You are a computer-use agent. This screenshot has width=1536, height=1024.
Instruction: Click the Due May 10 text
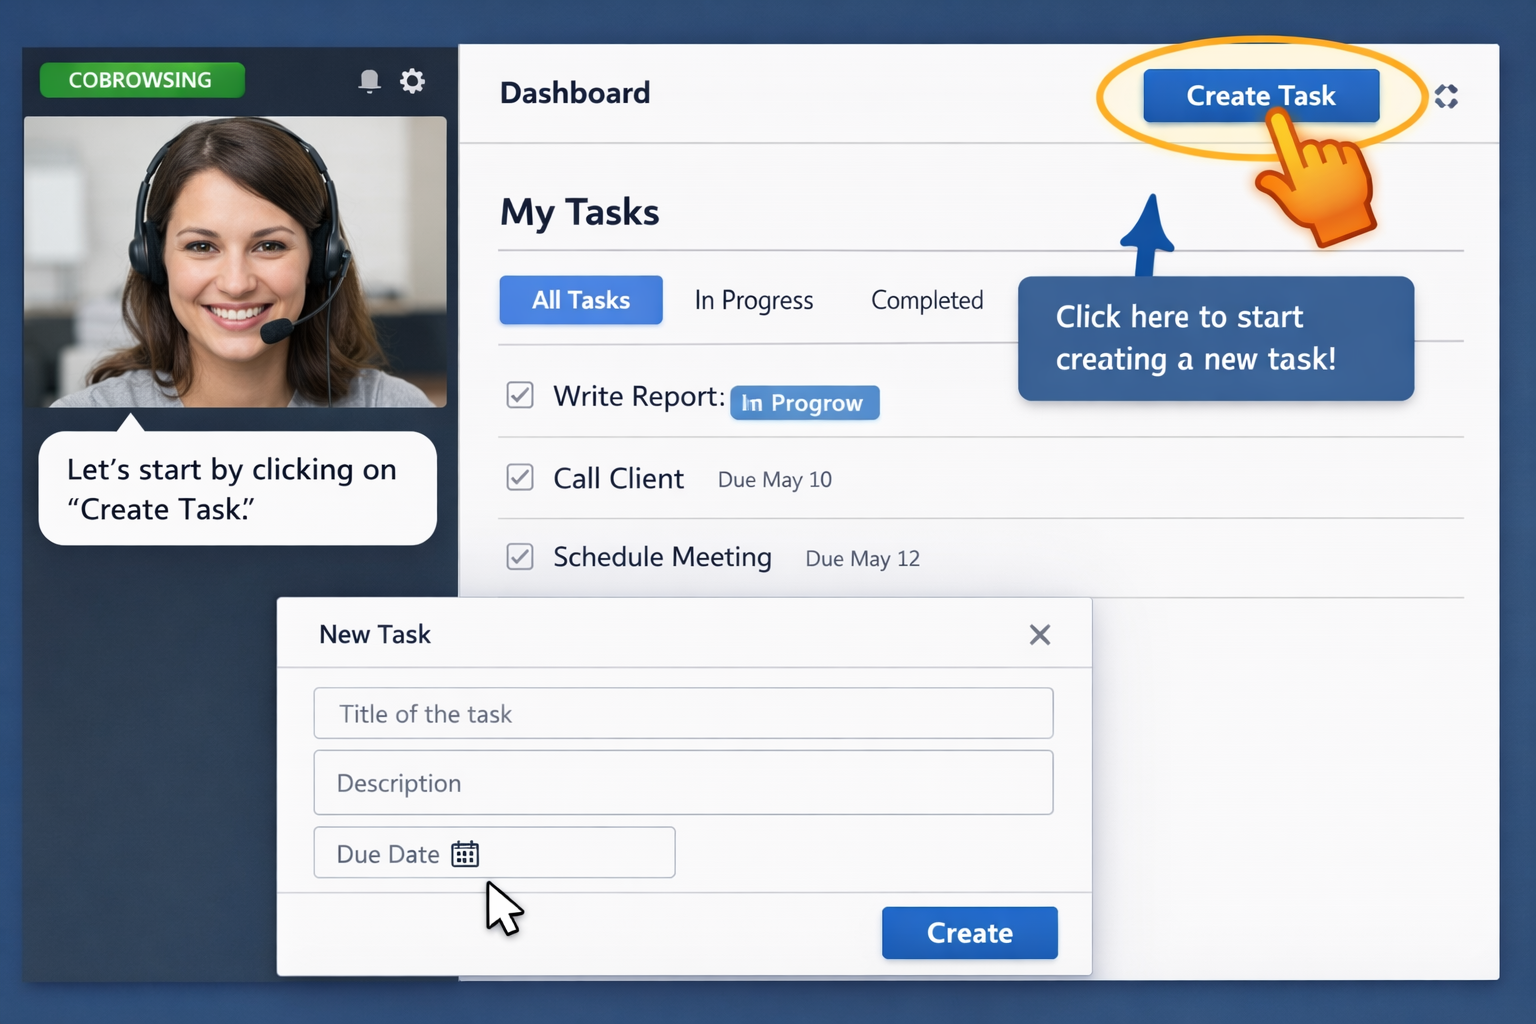775,480
